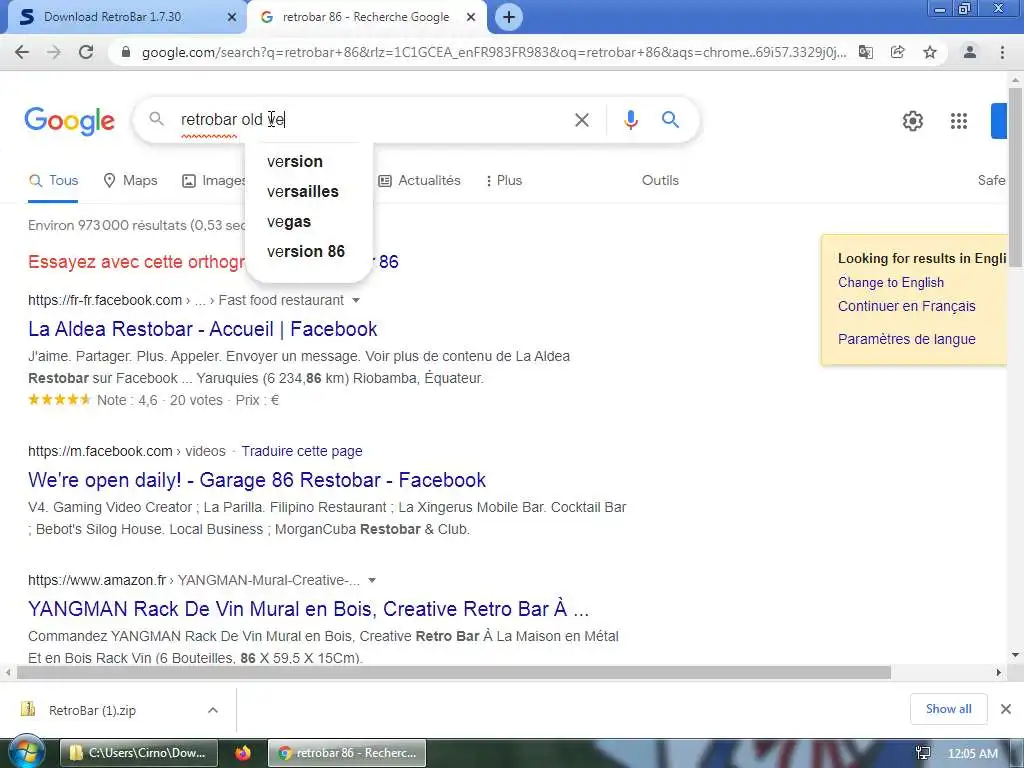Close the retrobar 86 Google tab
Screen dimensions: 1024x768
(471, 17)
